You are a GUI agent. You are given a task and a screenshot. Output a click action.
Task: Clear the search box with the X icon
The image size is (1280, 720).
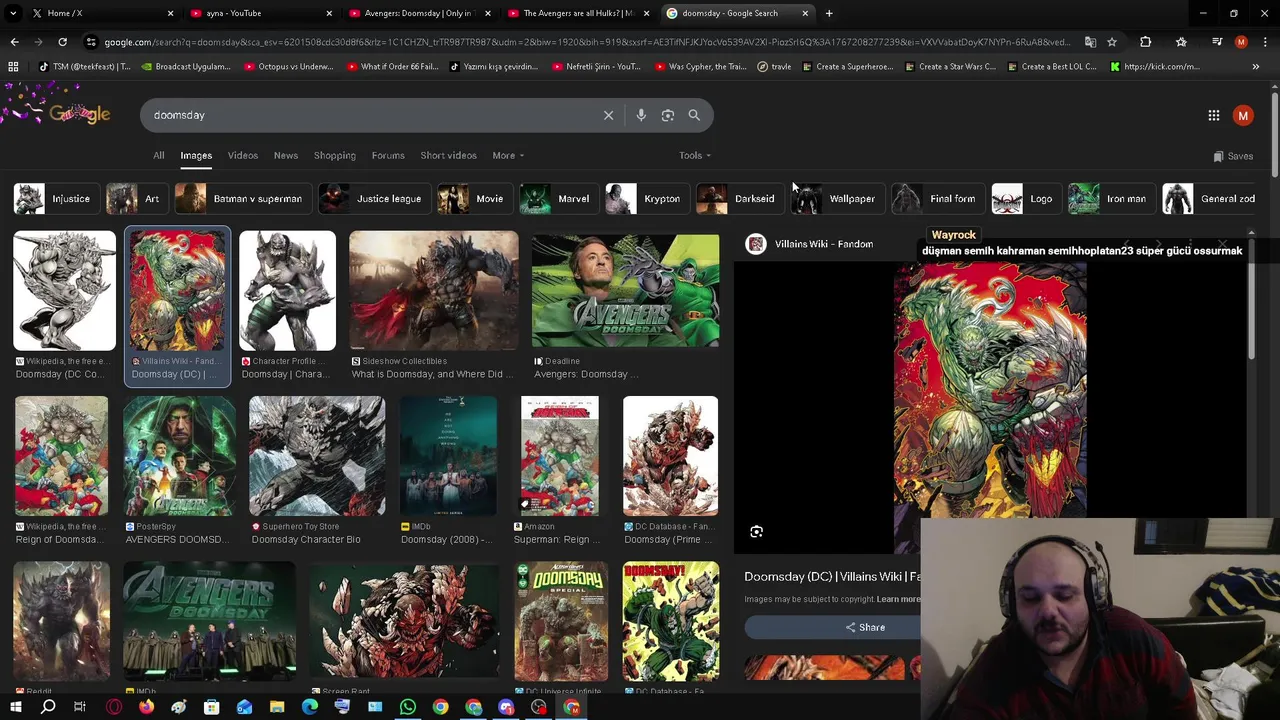pyautogui.click(x=608, y=115)
